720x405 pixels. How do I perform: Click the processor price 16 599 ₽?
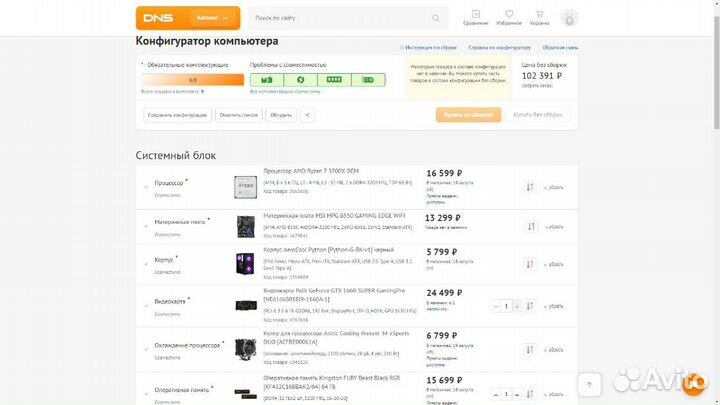pos(444,173)
